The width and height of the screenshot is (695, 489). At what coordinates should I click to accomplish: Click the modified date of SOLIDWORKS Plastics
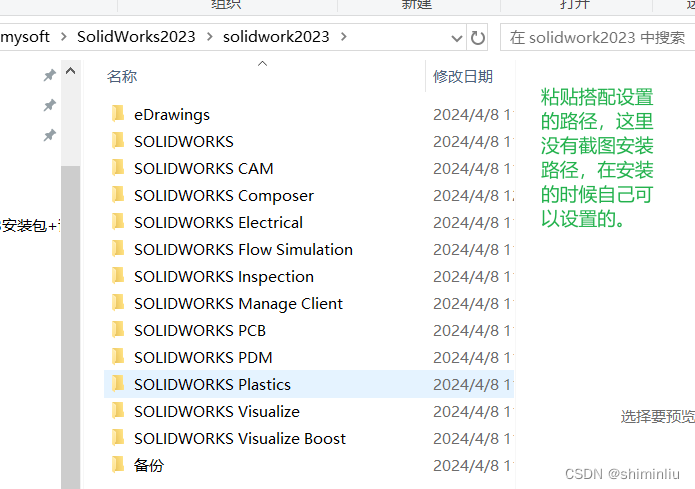pos(472,384)
